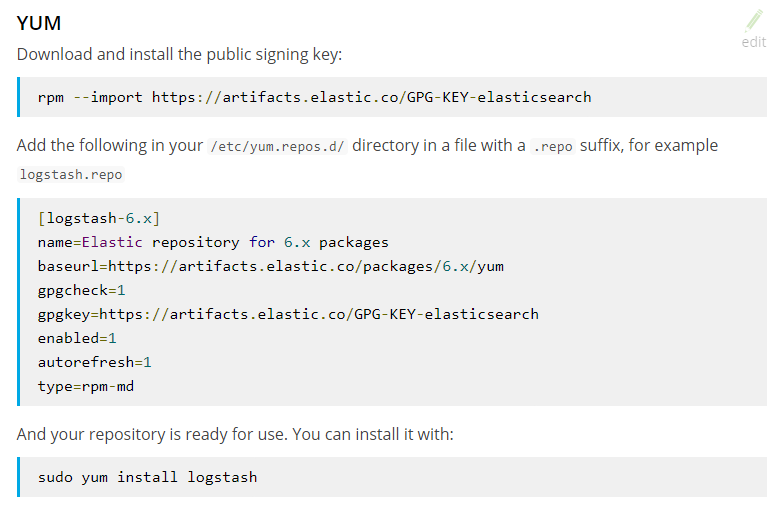Image resolution: width=777 pixels, height=516 pixels.
Task: Click the gpgkey URL line
Action: point(288,315)
